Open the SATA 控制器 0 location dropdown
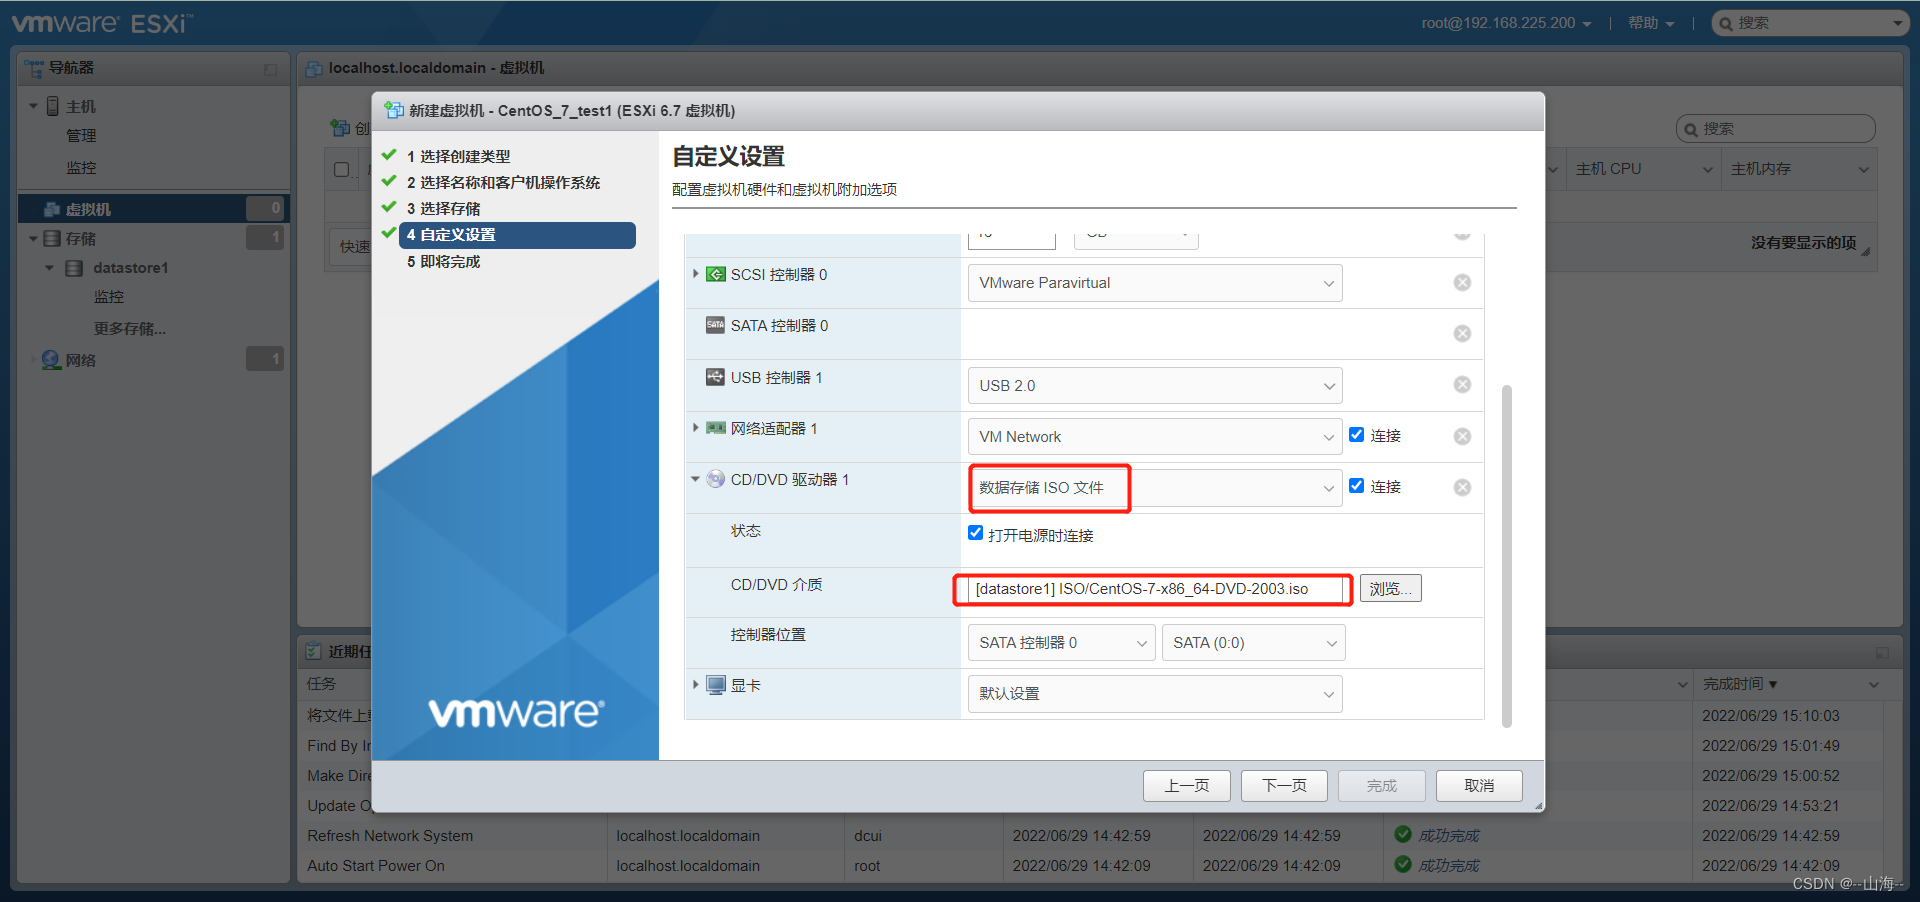This screenshot has width=1920, height=902. point(1061,643)
